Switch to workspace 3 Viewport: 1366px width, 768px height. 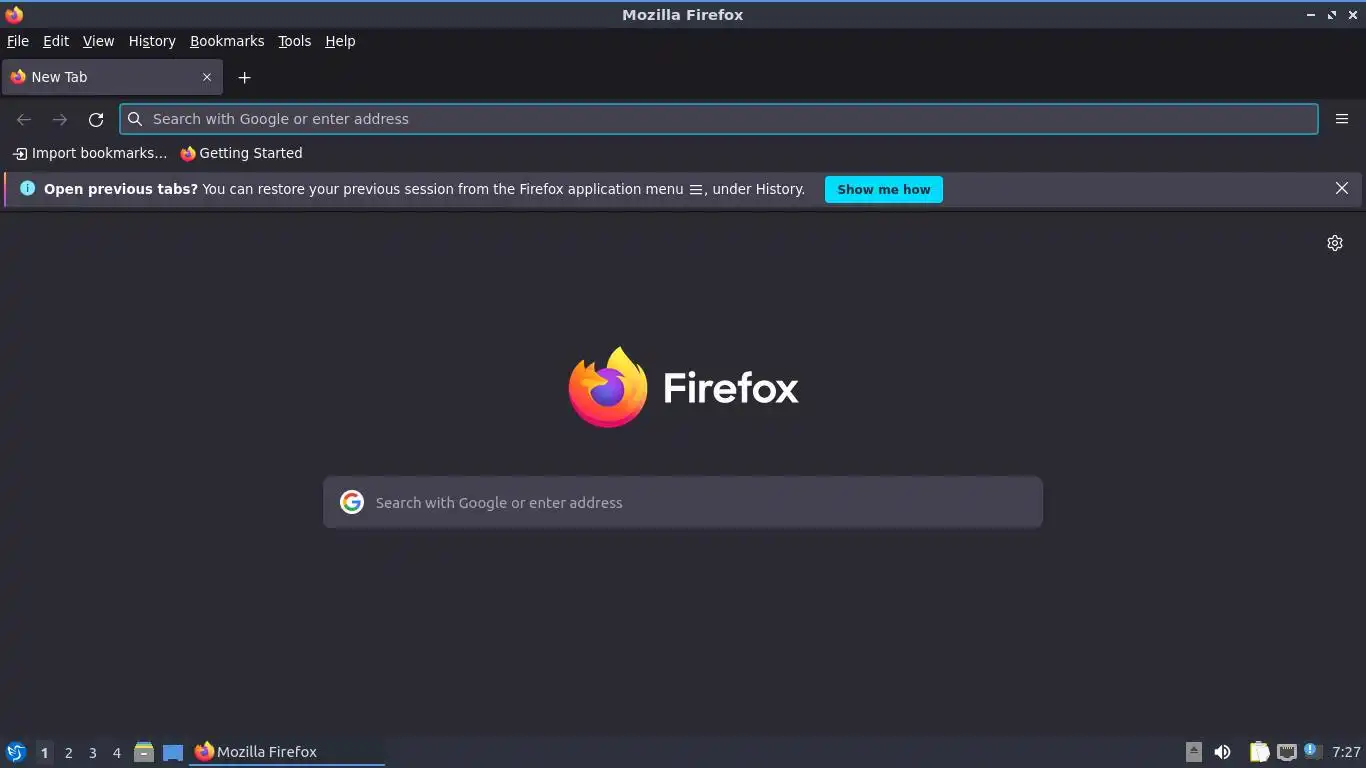click(x=92, y=752)
